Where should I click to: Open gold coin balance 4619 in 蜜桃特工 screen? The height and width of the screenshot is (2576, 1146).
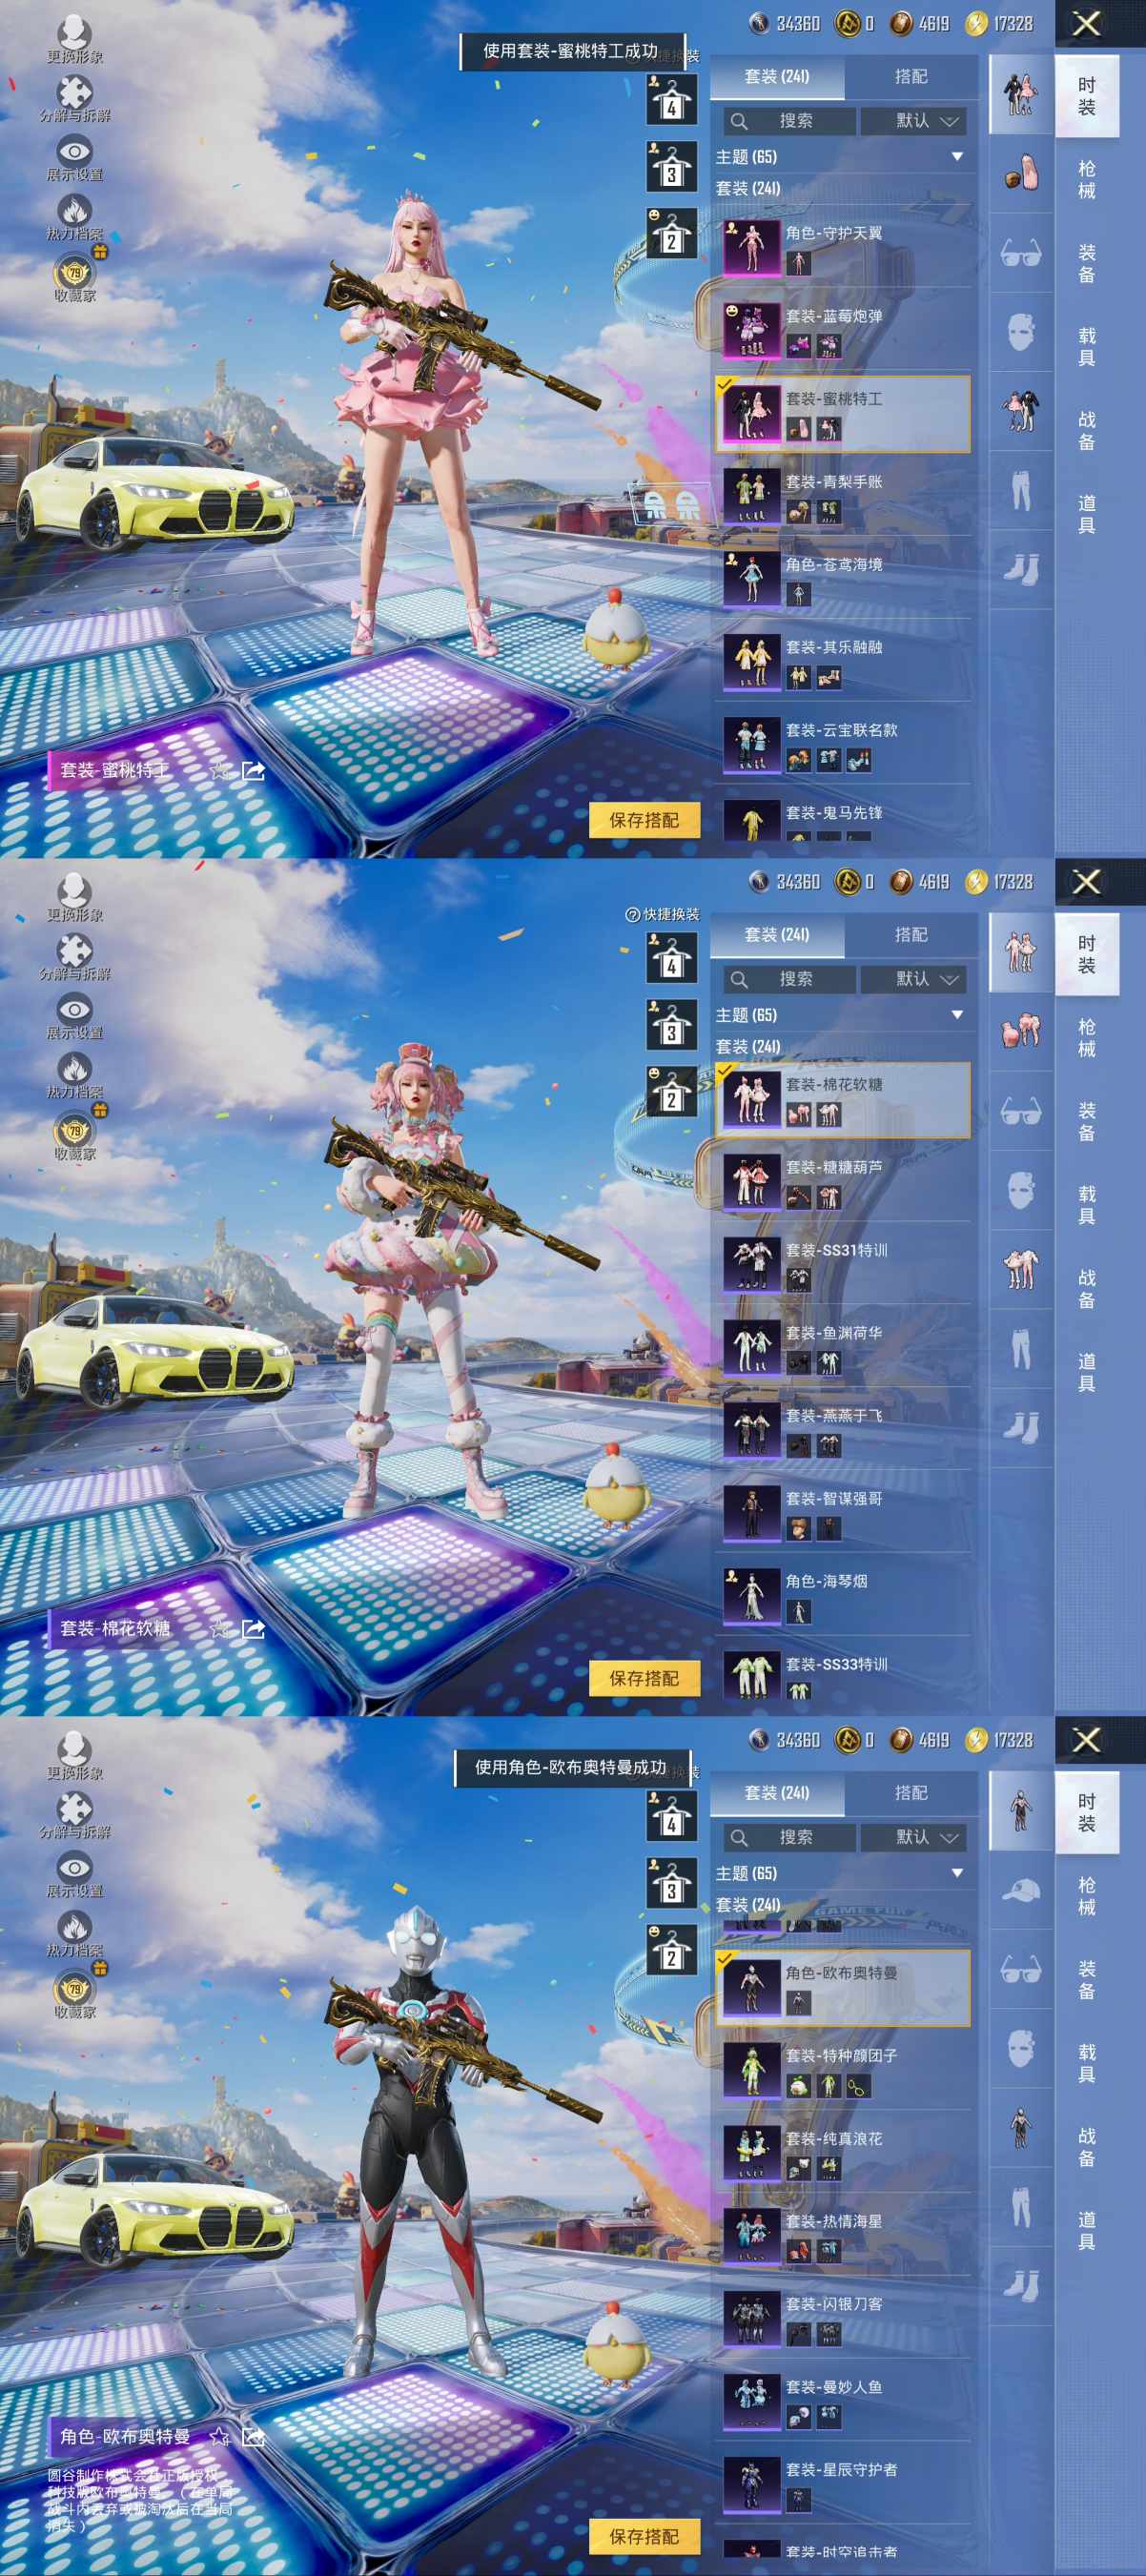920,23
